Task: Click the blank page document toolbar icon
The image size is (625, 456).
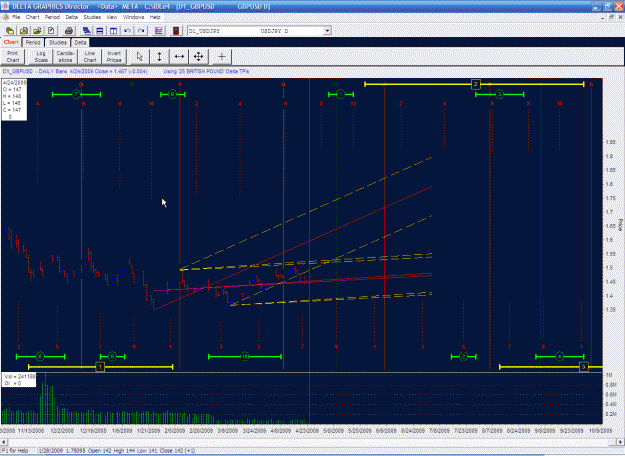Action: (x=51, y=31)
